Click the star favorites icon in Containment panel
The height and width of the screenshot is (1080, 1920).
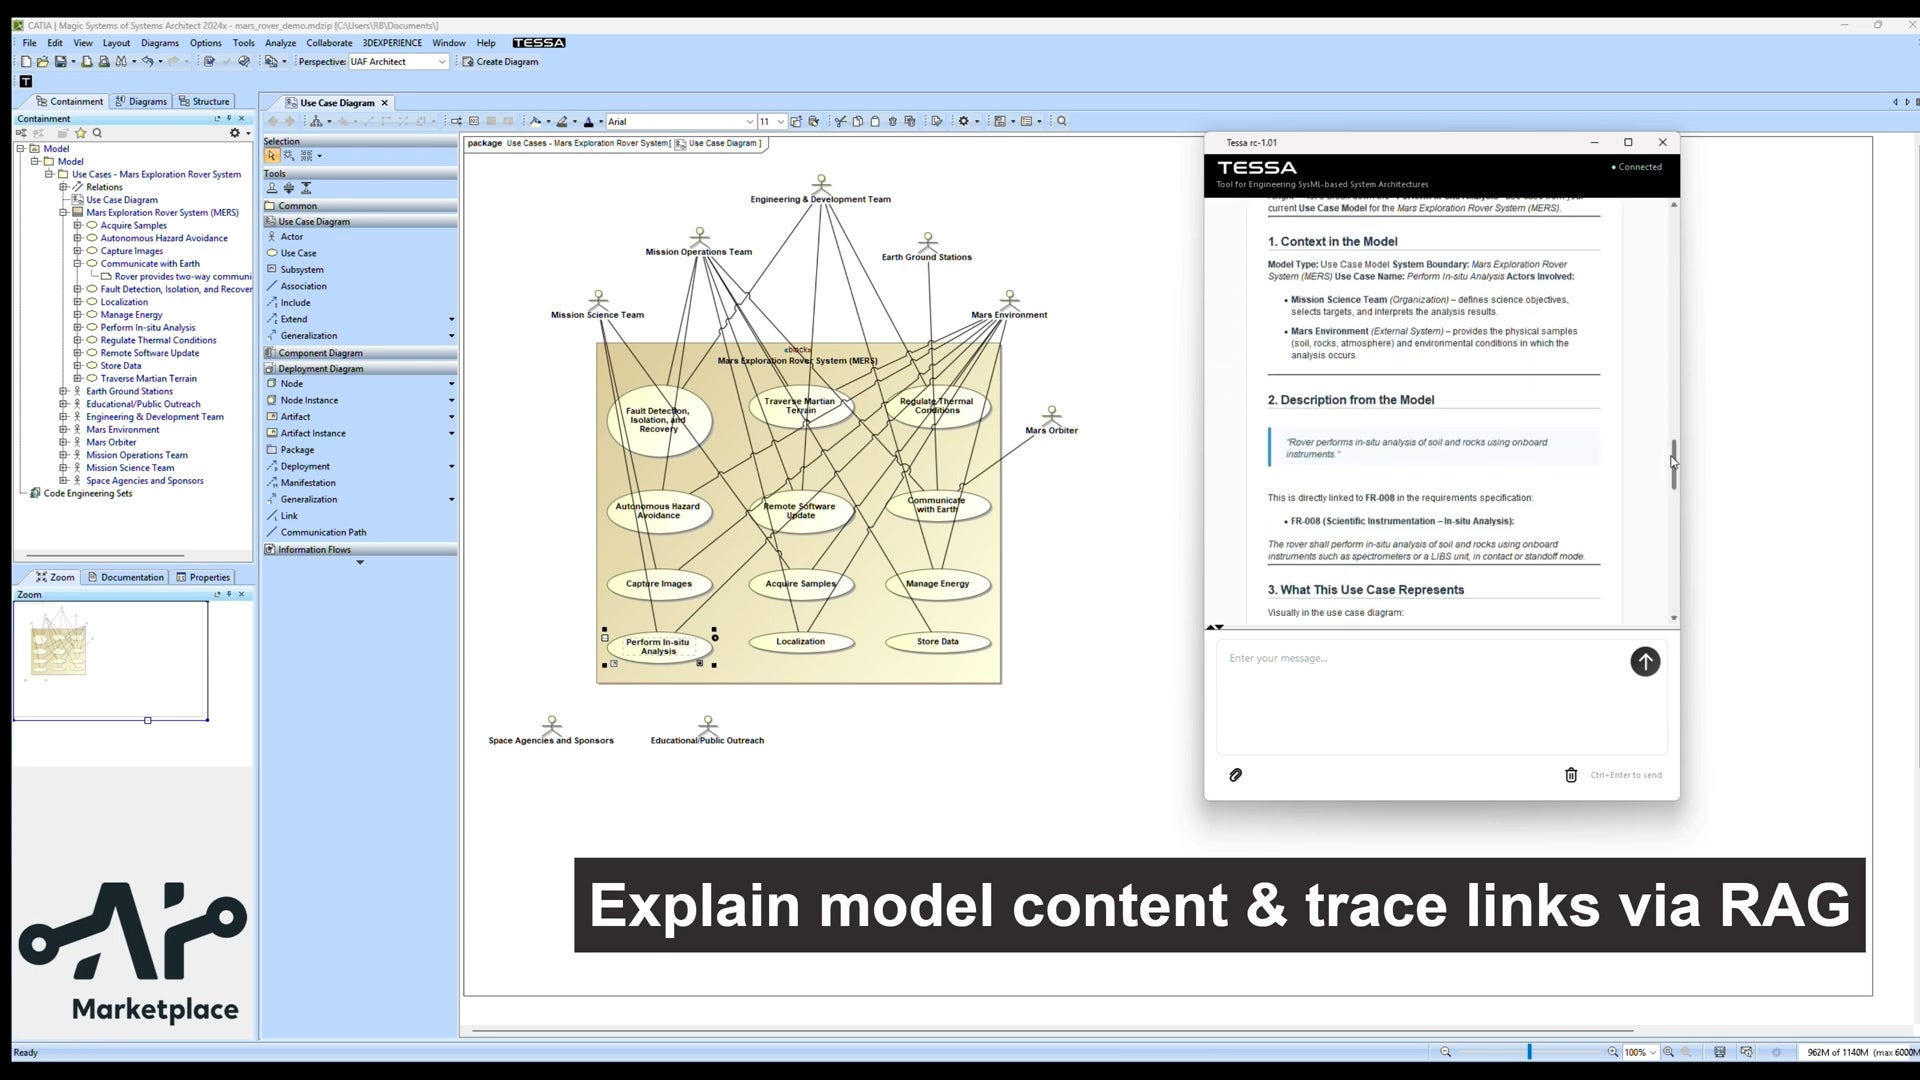tap(81, 133)
